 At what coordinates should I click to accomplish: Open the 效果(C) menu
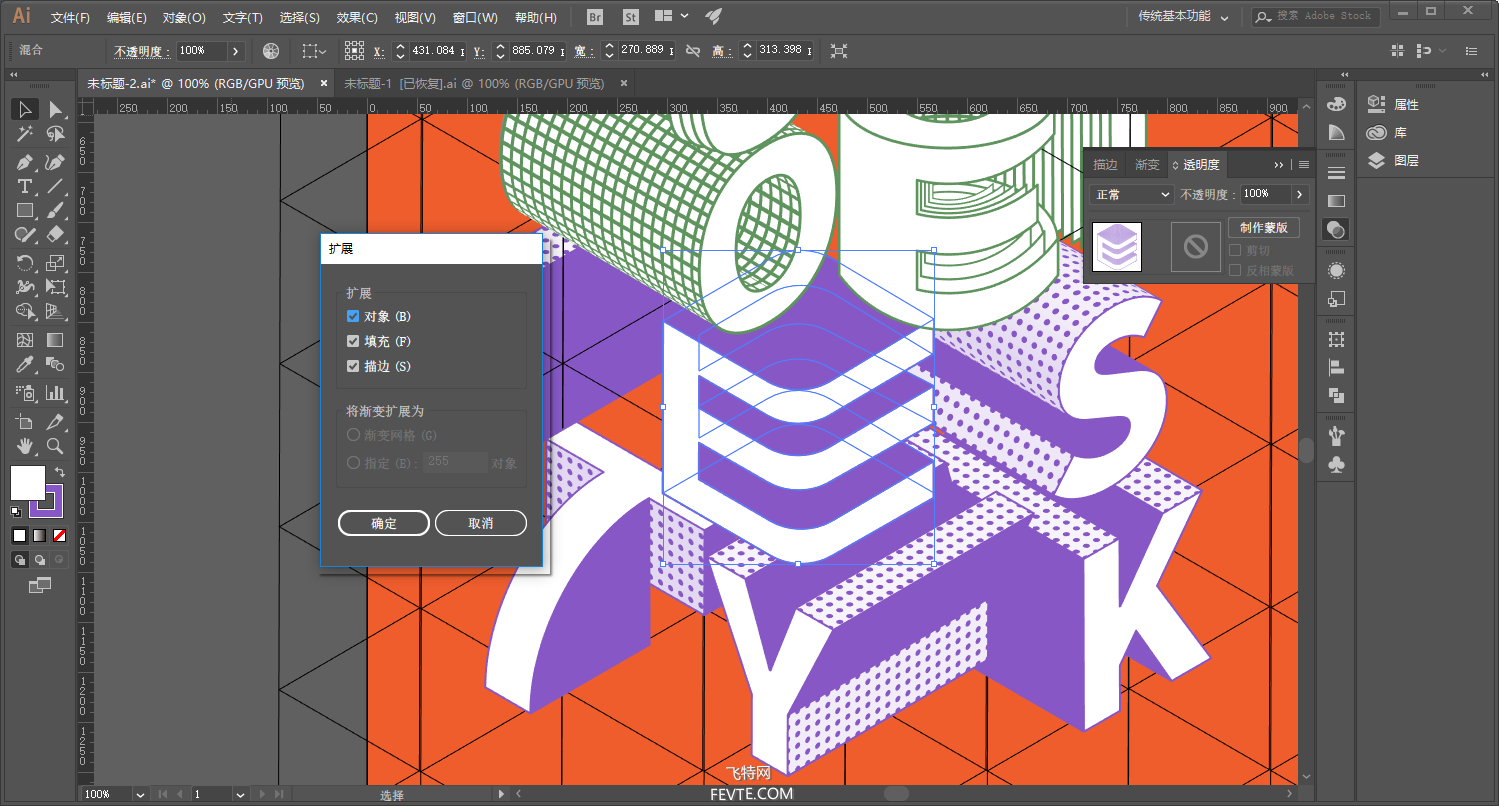pos(357,17)
